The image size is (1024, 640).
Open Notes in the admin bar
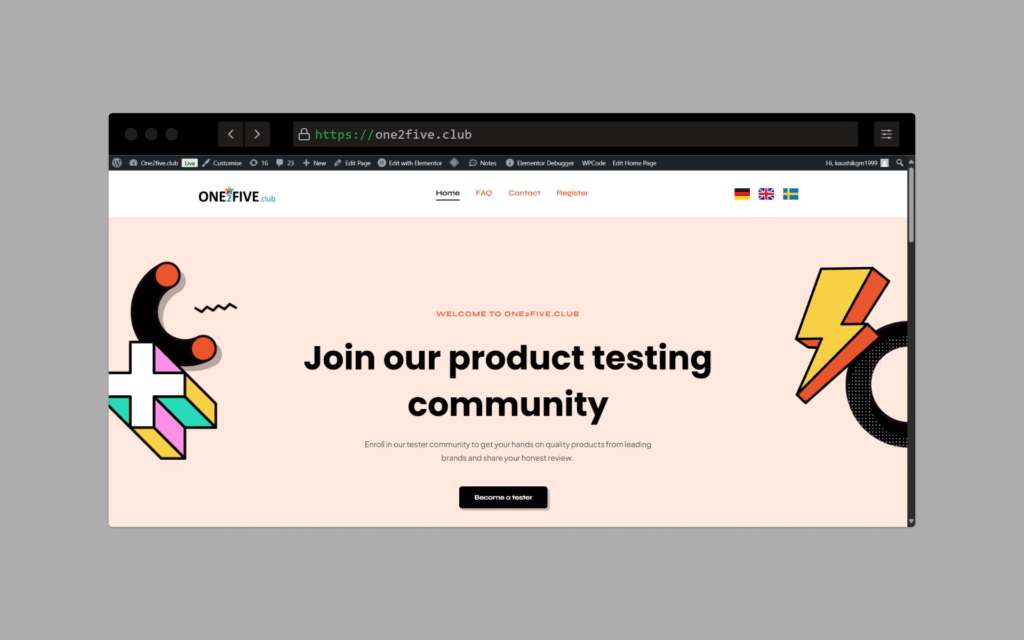click(x=483, y=163)
